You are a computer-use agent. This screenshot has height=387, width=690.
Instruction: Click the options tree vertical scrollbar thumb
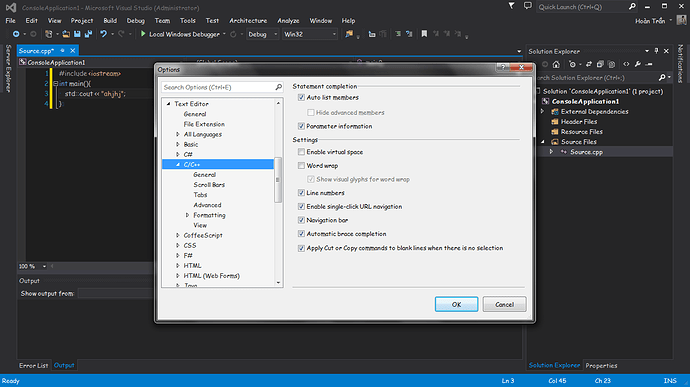click(x=278, y=180)
